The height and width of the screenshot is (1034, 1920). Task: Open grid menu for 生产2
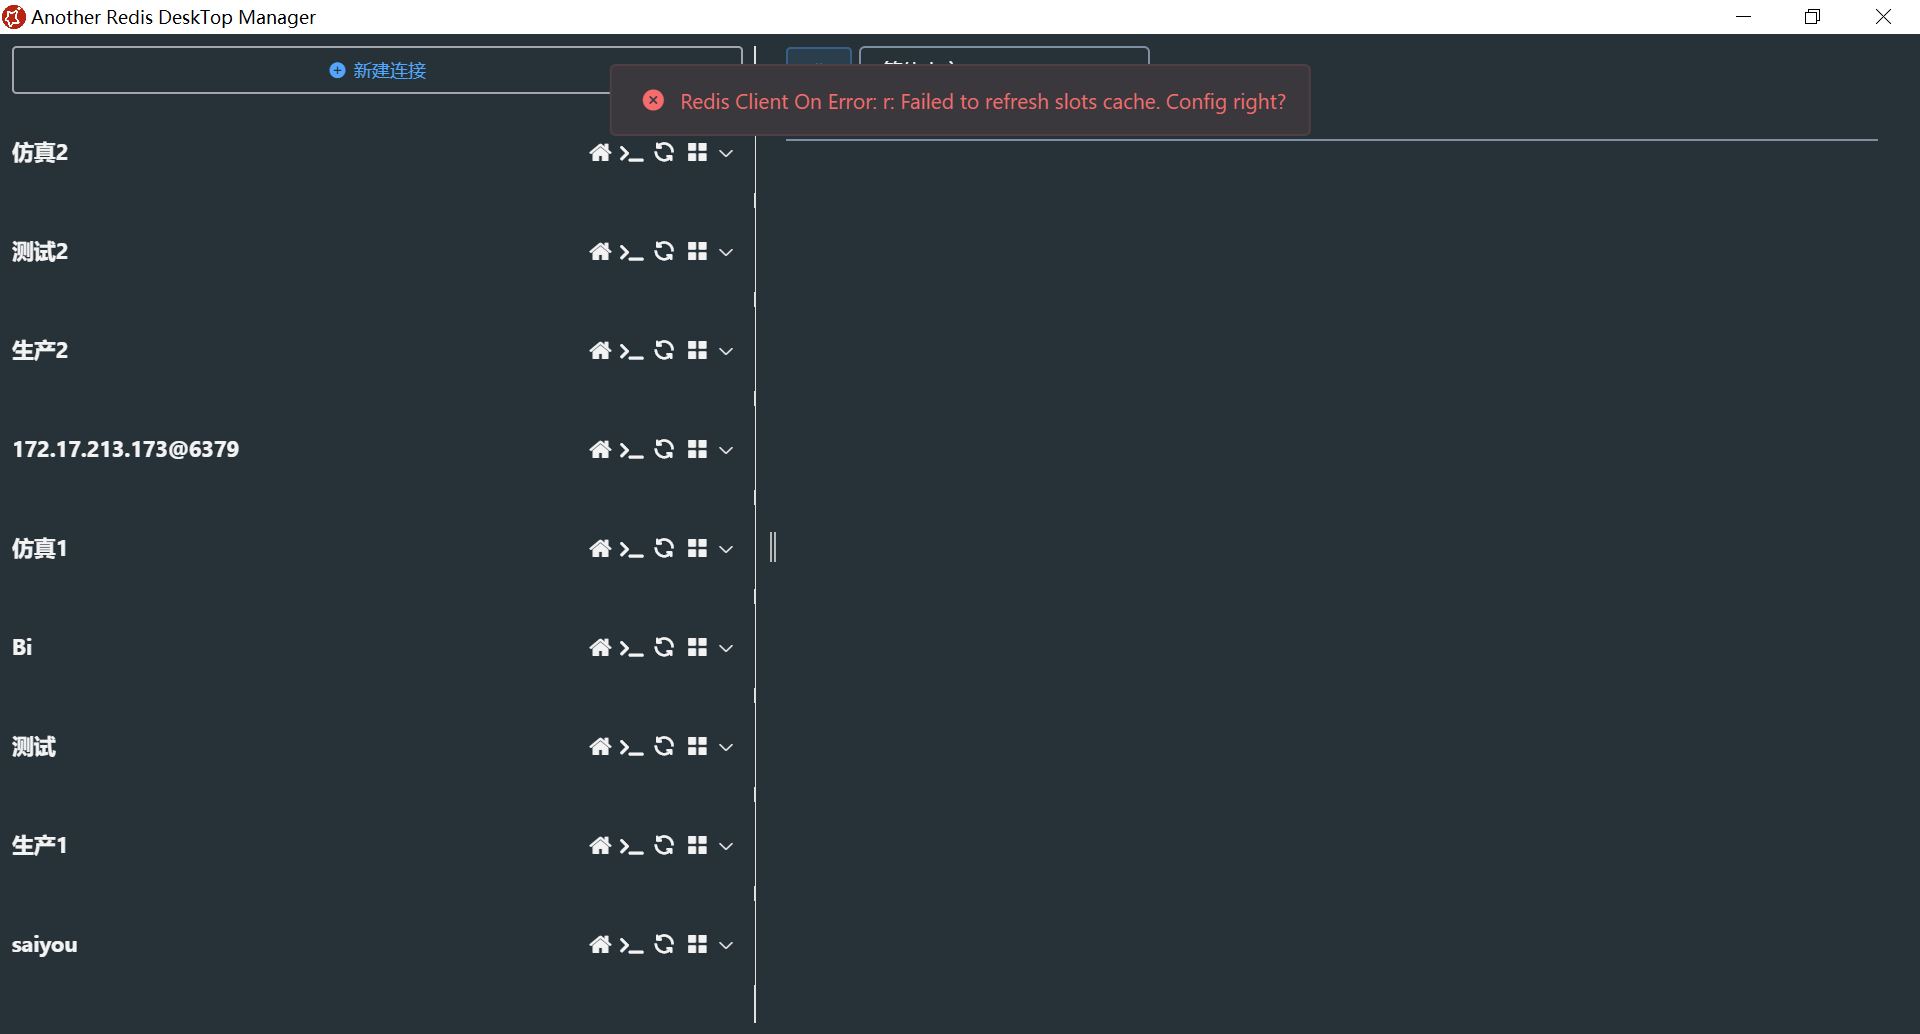[x=697, y=350]
